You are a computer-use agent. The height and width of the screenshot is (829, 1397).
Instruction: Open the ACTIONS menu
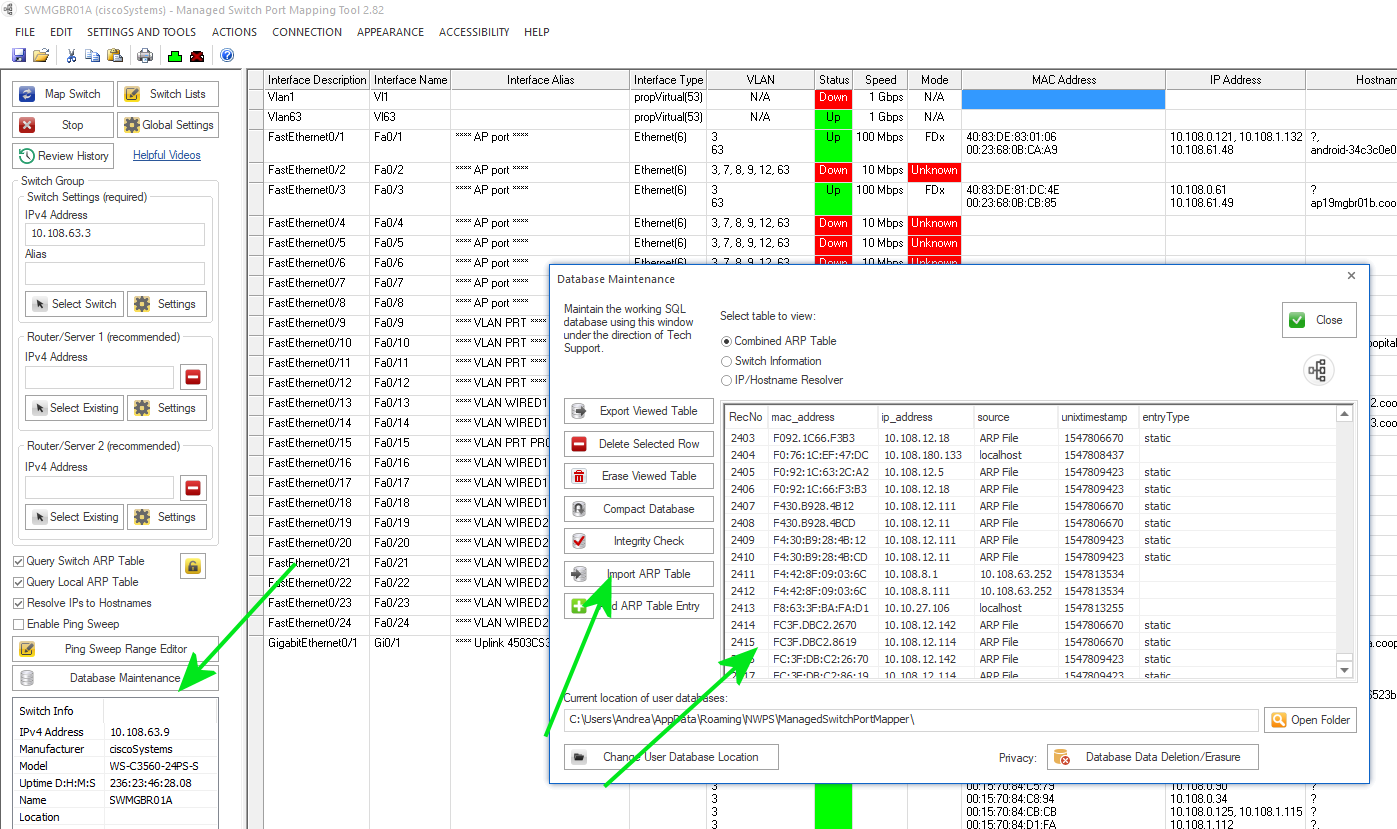tap(234, 32)
